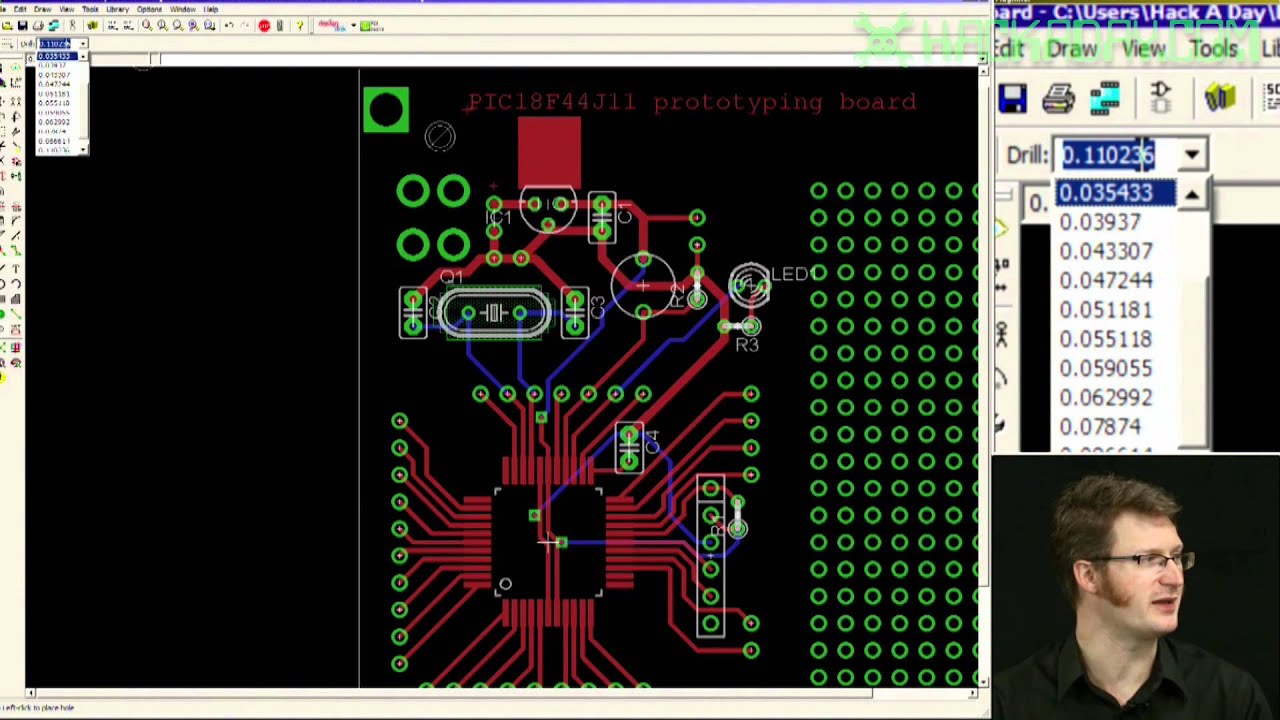Click Print icon in main EAGLE toolbar
Screen dimensions: 1280x720
(x=38, y=25)
